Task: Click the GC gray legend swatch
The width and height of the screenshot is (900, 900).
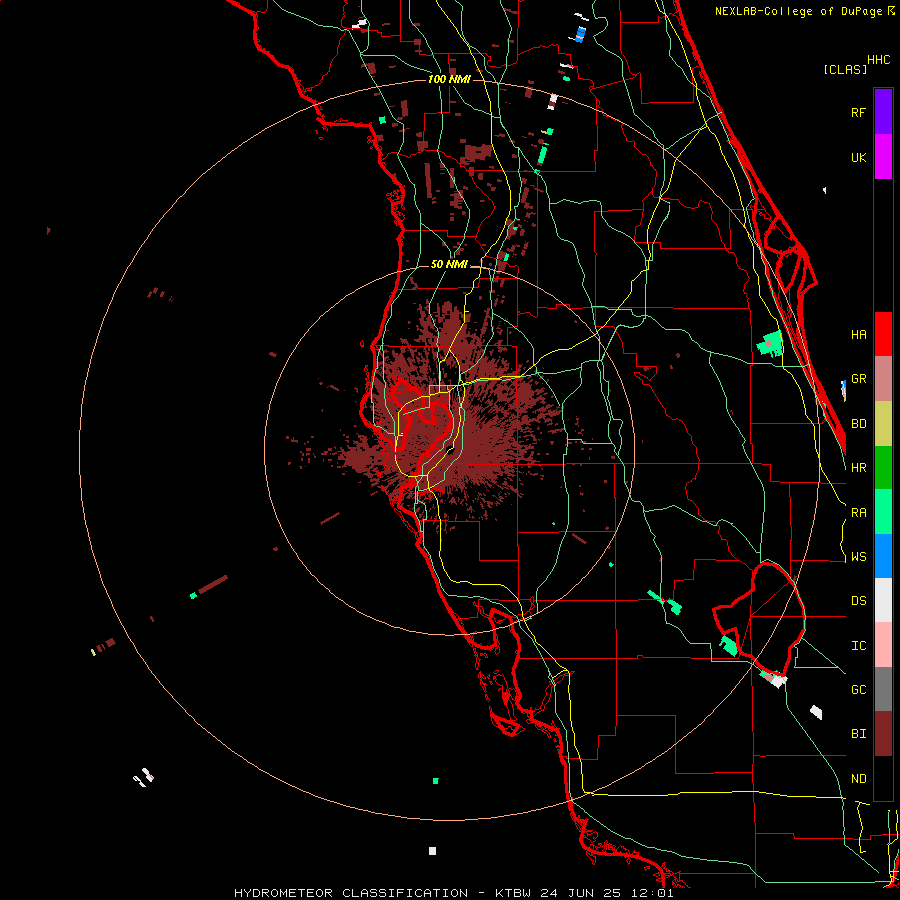Action: coord(883,689)
